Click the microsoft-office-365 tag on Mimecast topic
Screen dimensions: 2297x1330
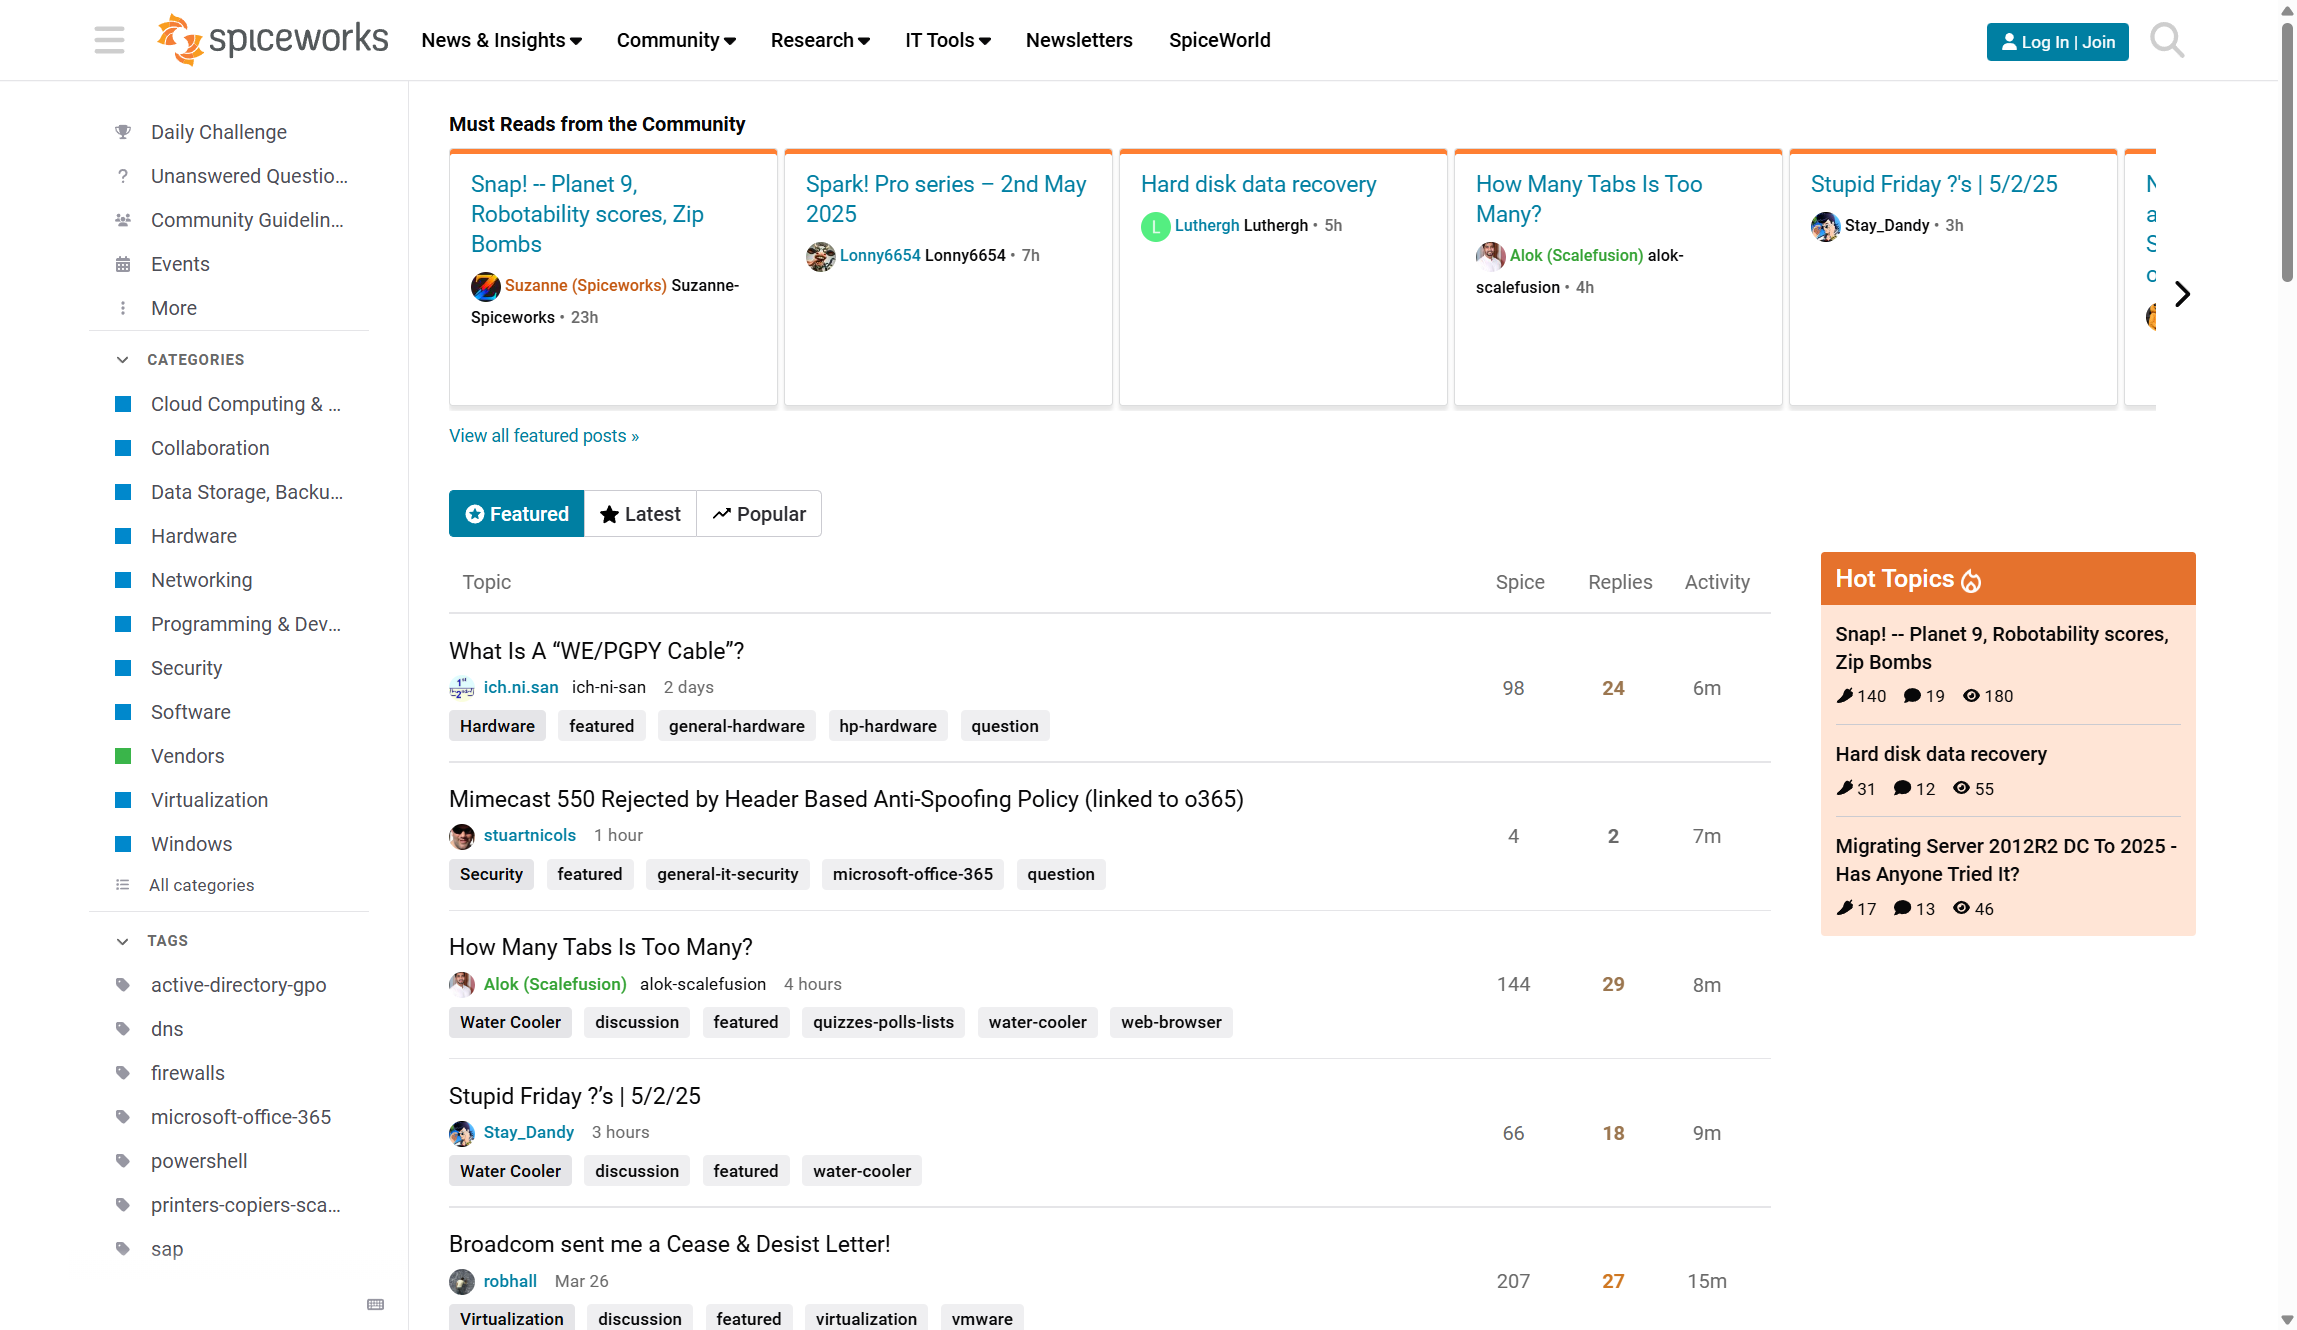pos(913,874)
